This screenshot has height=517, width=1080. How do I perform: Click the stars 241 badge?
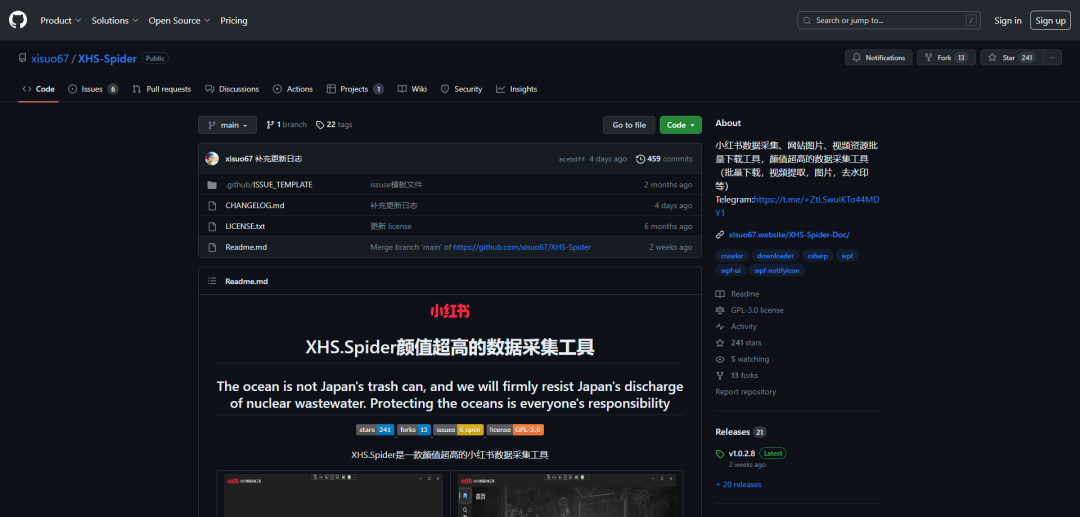point(375,430)
